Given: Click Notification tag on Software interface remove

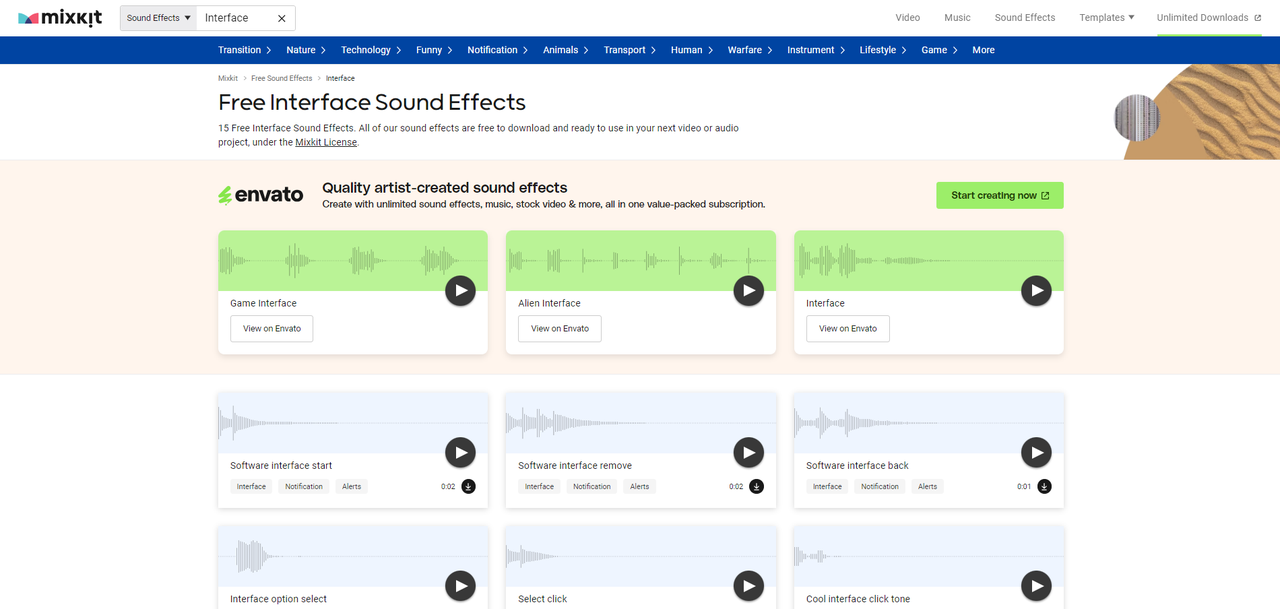Looking at the screenshot, I should point(592,487).
